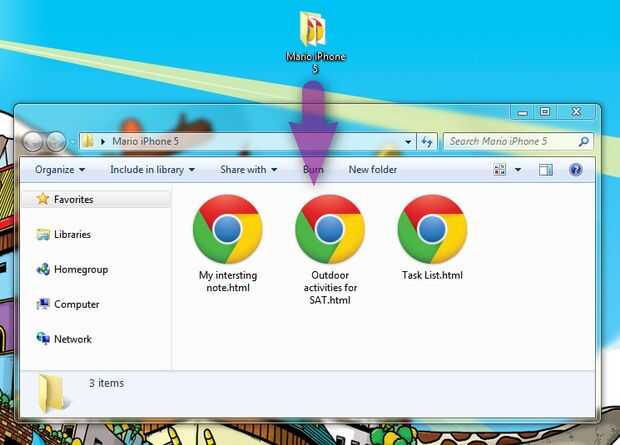
Task: Click the Libraries icon in sidebar
Action: point(43,234)
